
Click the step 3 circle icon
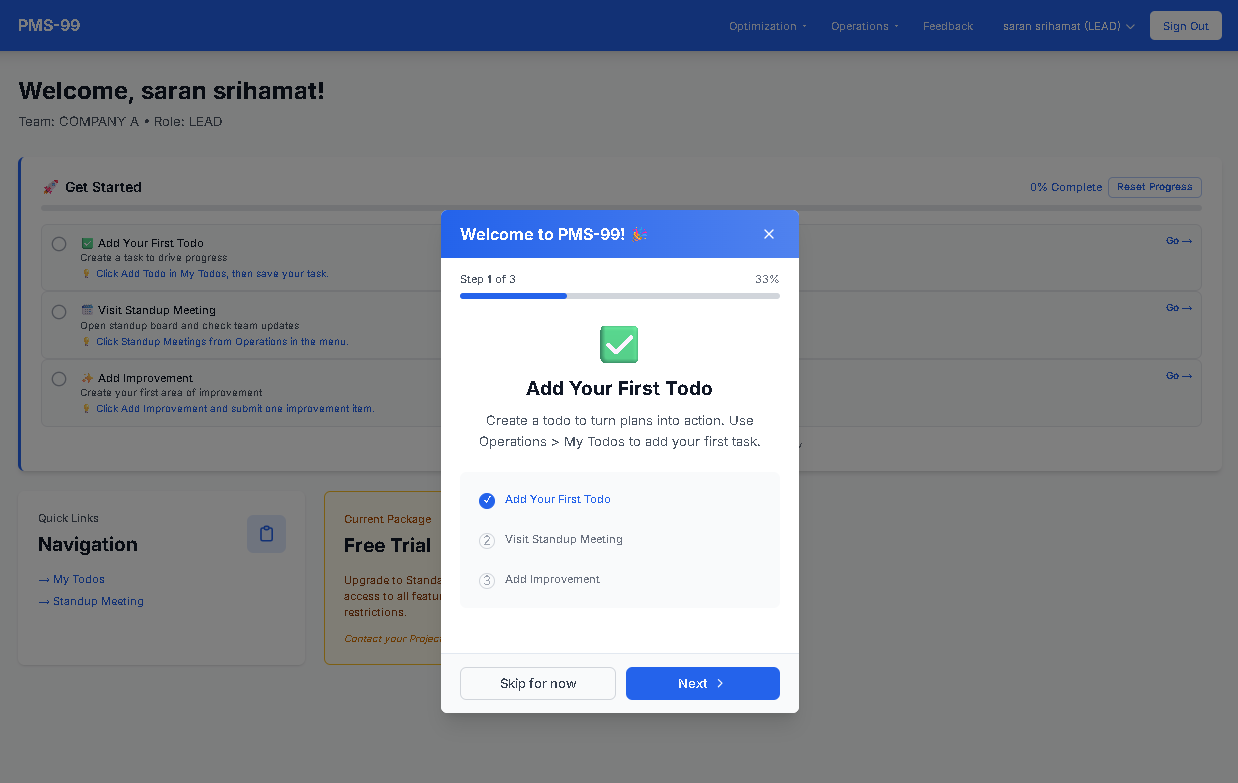pos(487,580)
